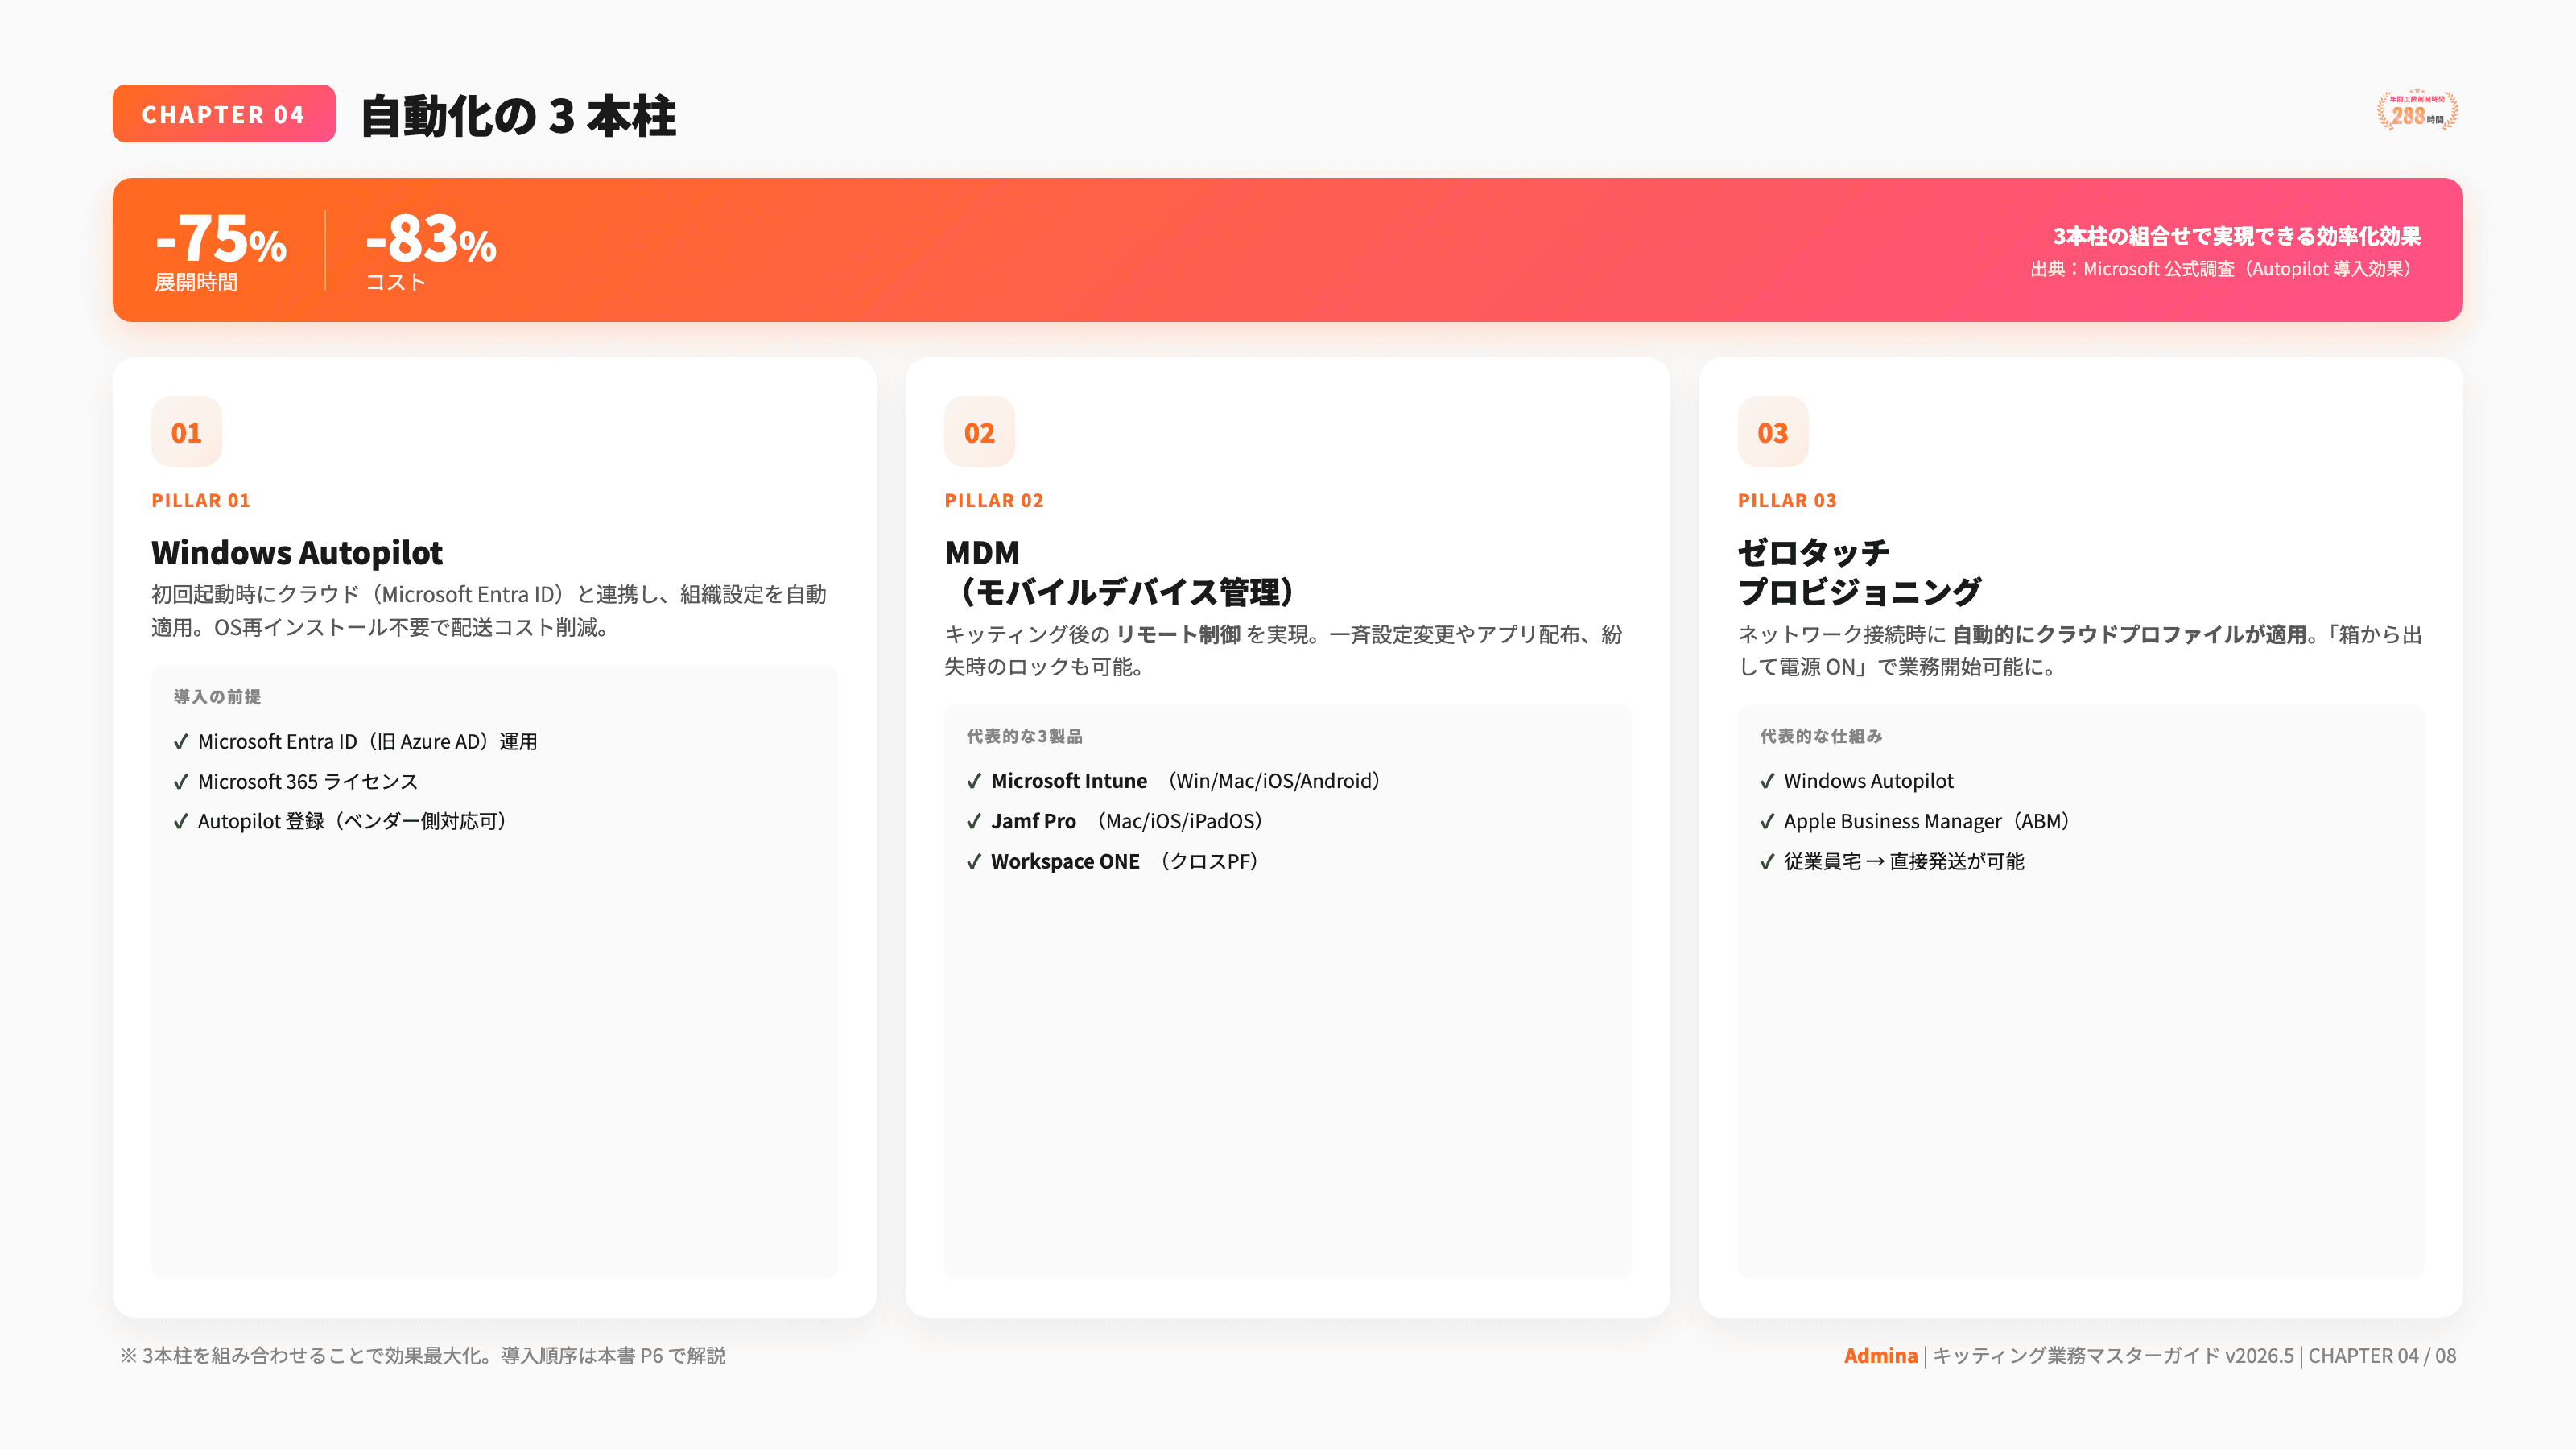Click checkmark beside Microsoft Intune
Viewport: 2576px width, 1449px height.
974,781
